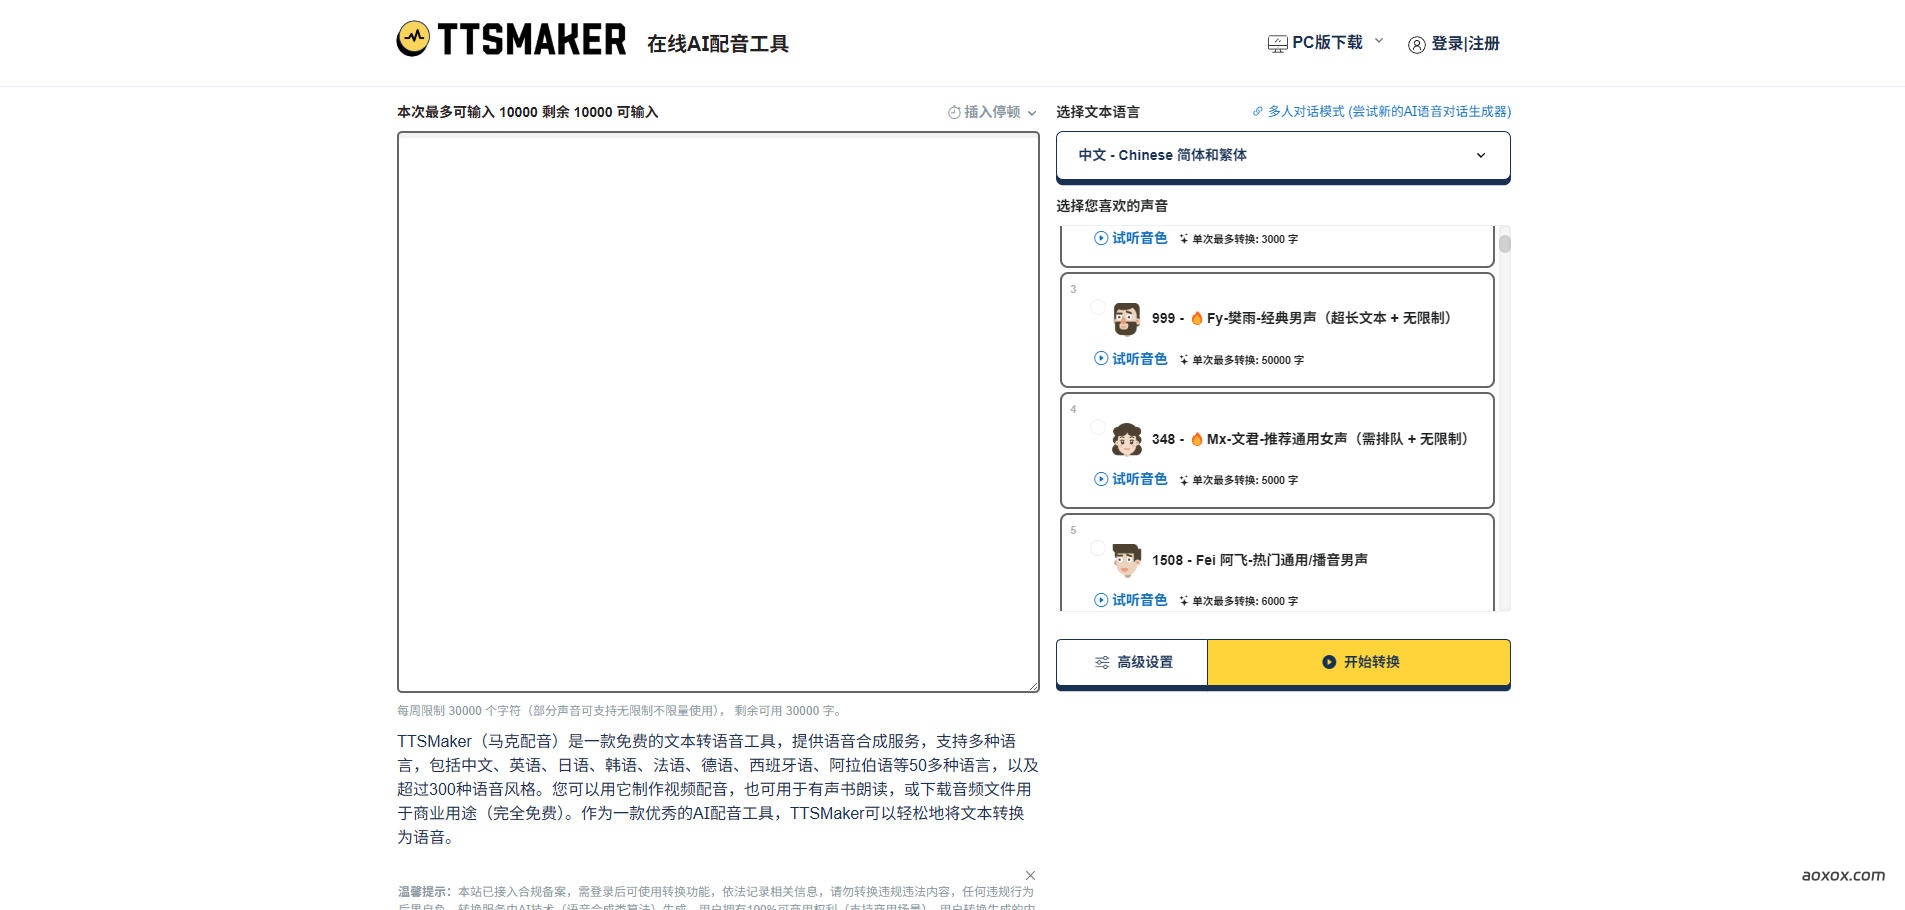Open the 插入停顿 dropdown chevron

(x=1032, y=113)
